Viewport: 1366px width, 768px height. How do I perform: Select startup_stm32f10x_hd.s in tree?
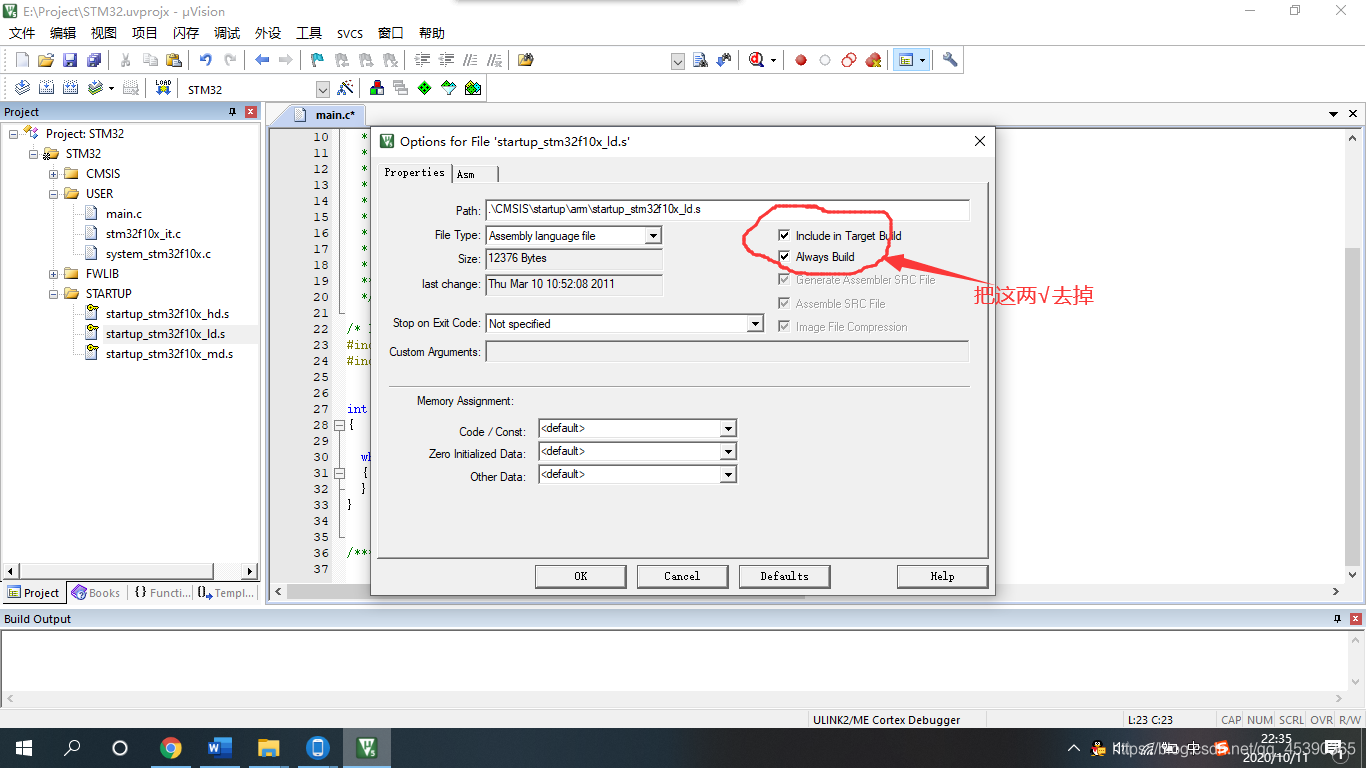click(x=167, y=314)
